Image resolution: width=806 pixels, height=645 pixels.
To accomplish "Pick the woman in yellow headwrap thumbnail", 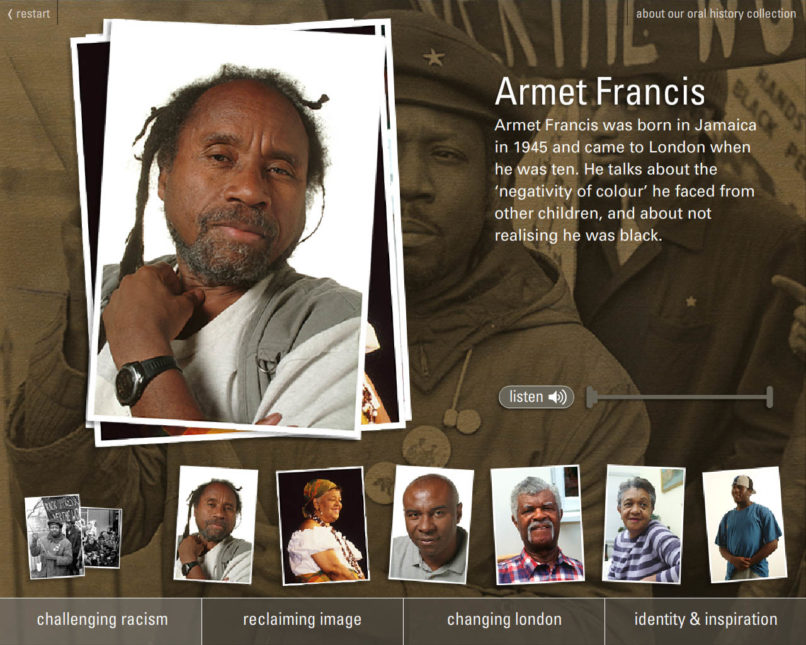I will click(x=323, y=526).
